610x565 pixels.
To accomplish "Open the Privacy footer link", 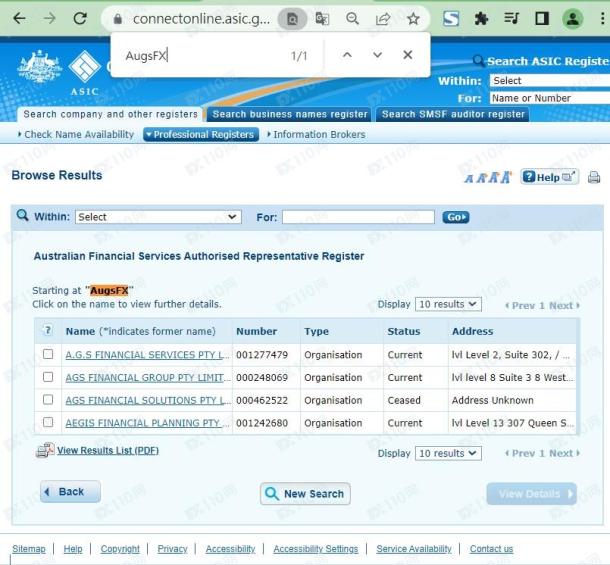I will 172,549.
